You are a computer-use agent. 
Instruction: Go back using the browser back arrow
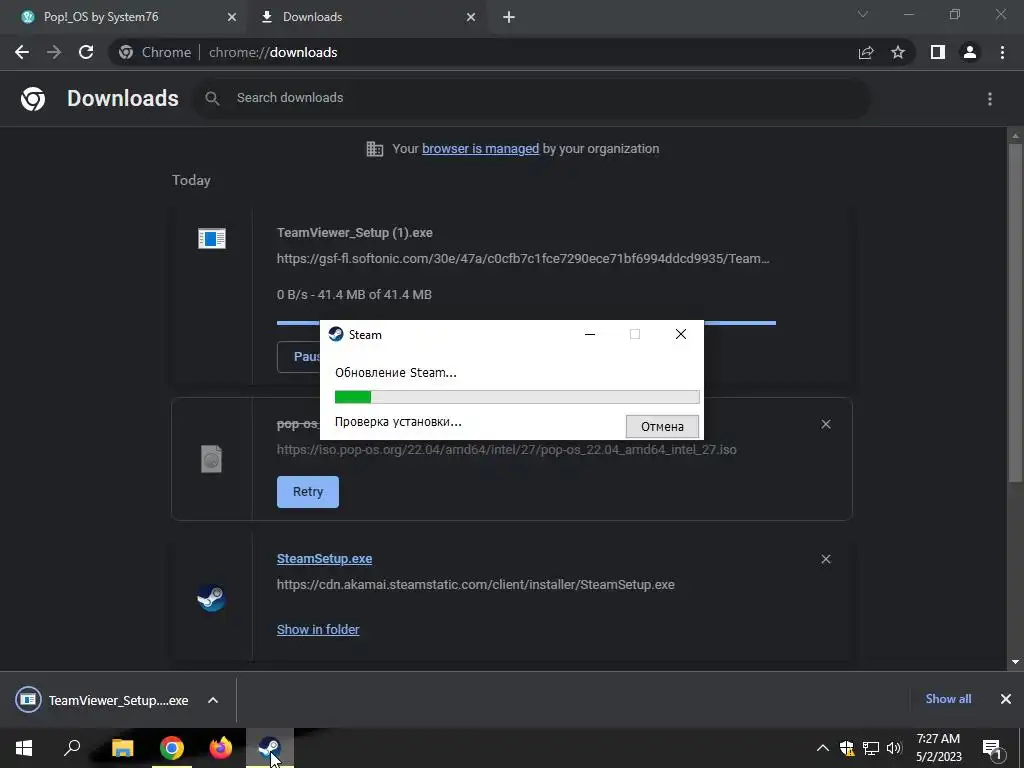point(22,52)
